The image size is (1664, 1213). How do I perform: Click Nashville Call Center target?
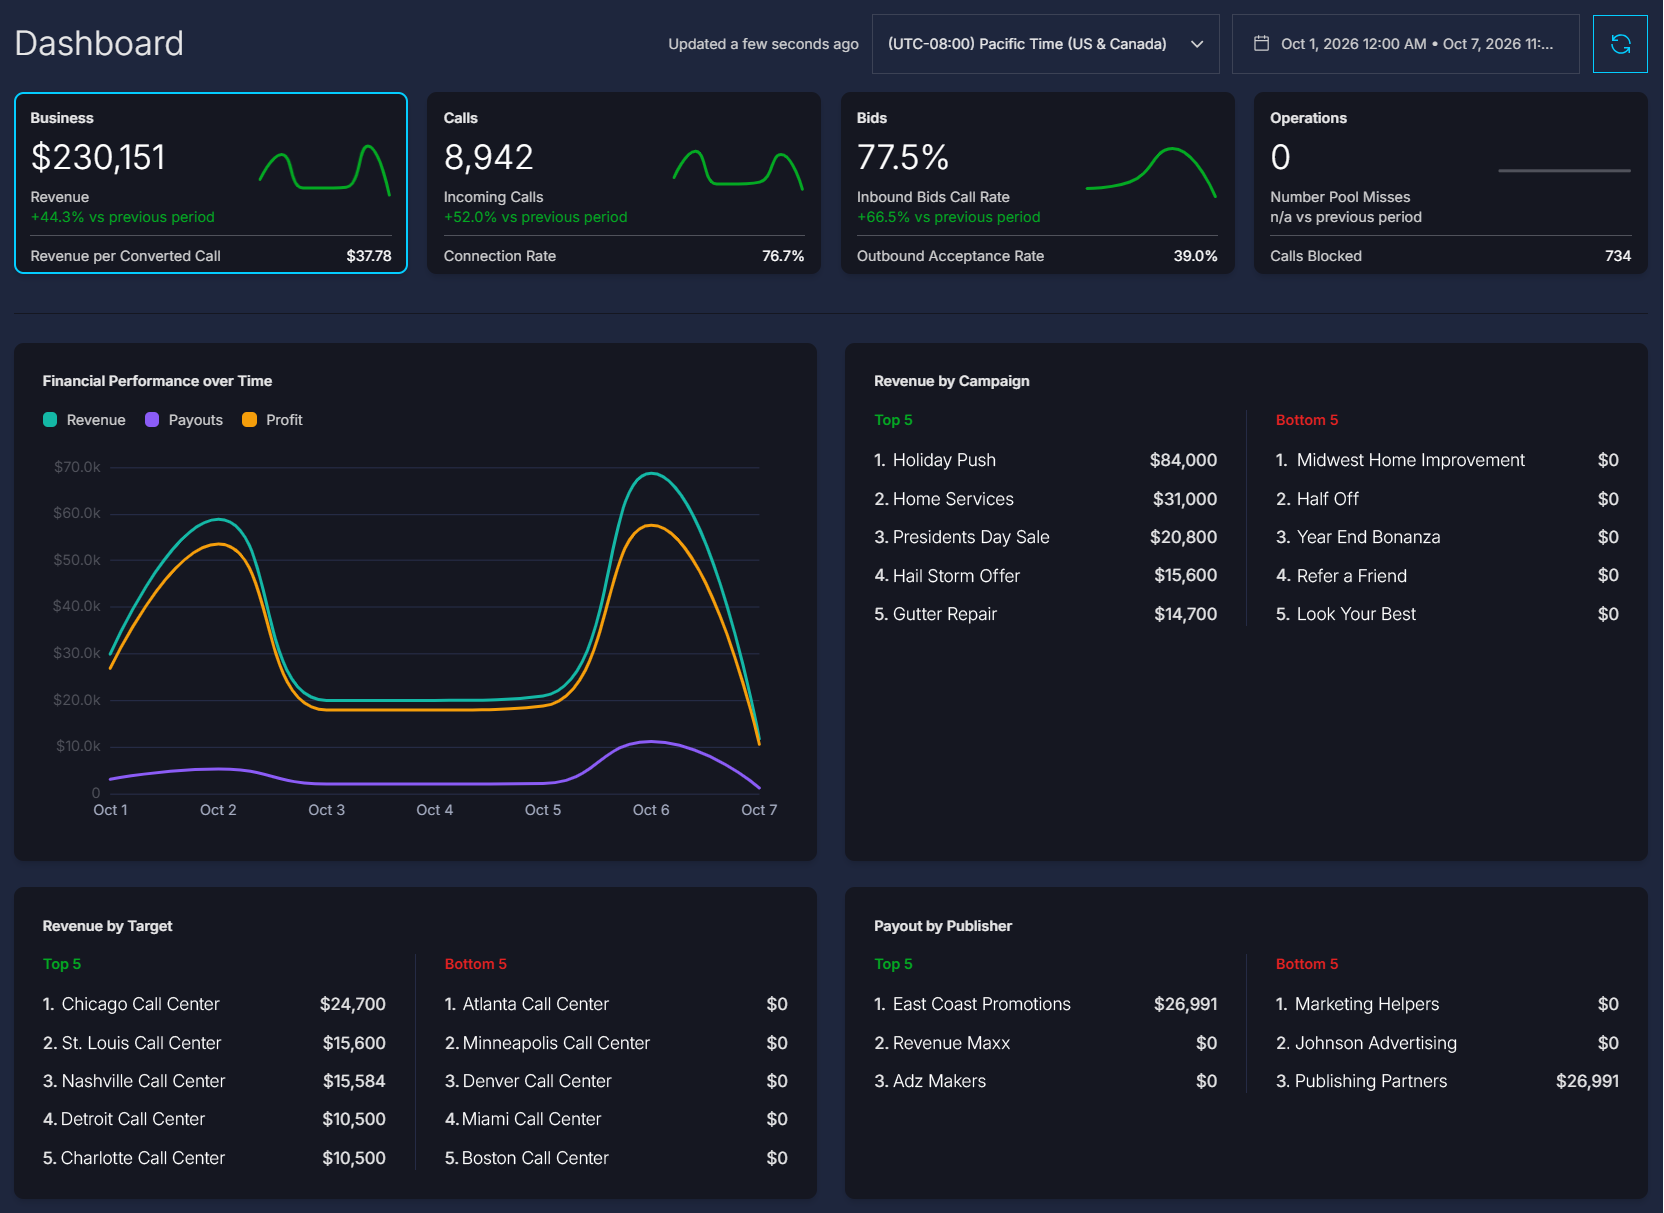click(214, 1081)
